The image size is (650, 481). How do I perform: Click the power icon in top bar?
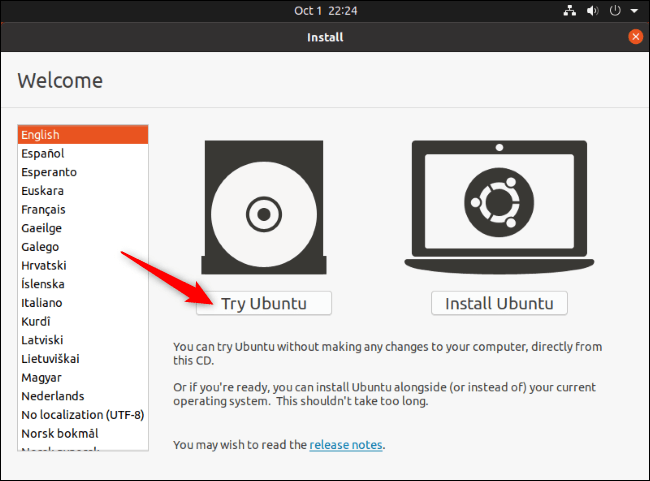point(615,11)
